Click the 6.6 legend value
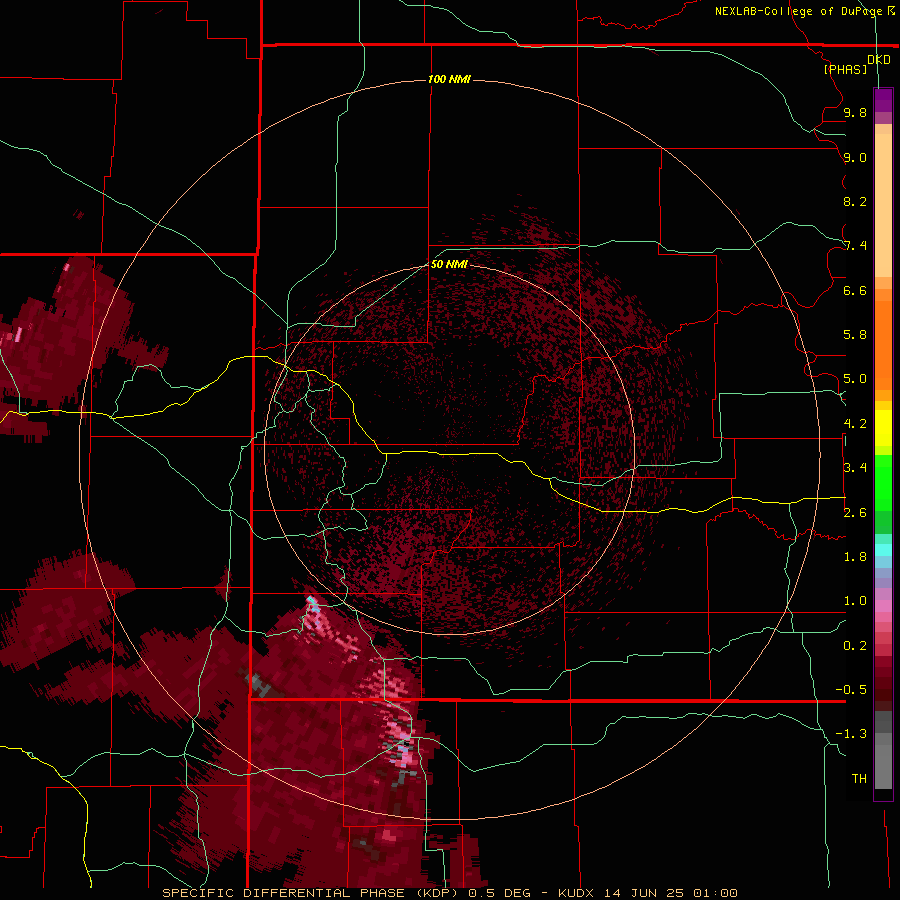This screenshot has height=900, width=900. coord(855,290)
